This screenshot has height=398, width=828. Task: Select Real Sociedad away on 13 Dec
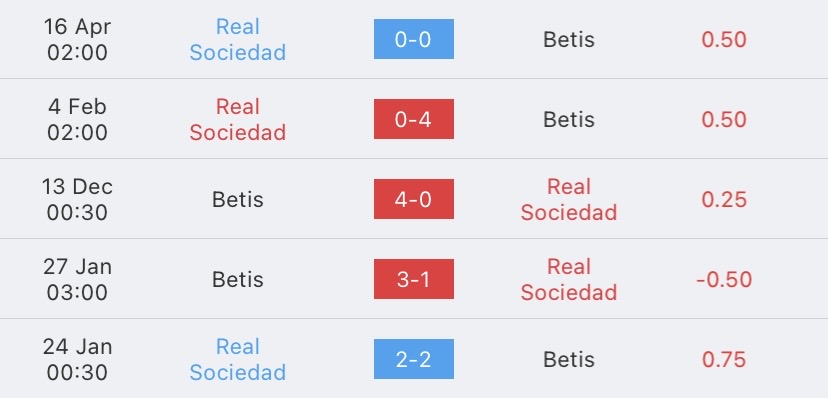click(569, 200)
